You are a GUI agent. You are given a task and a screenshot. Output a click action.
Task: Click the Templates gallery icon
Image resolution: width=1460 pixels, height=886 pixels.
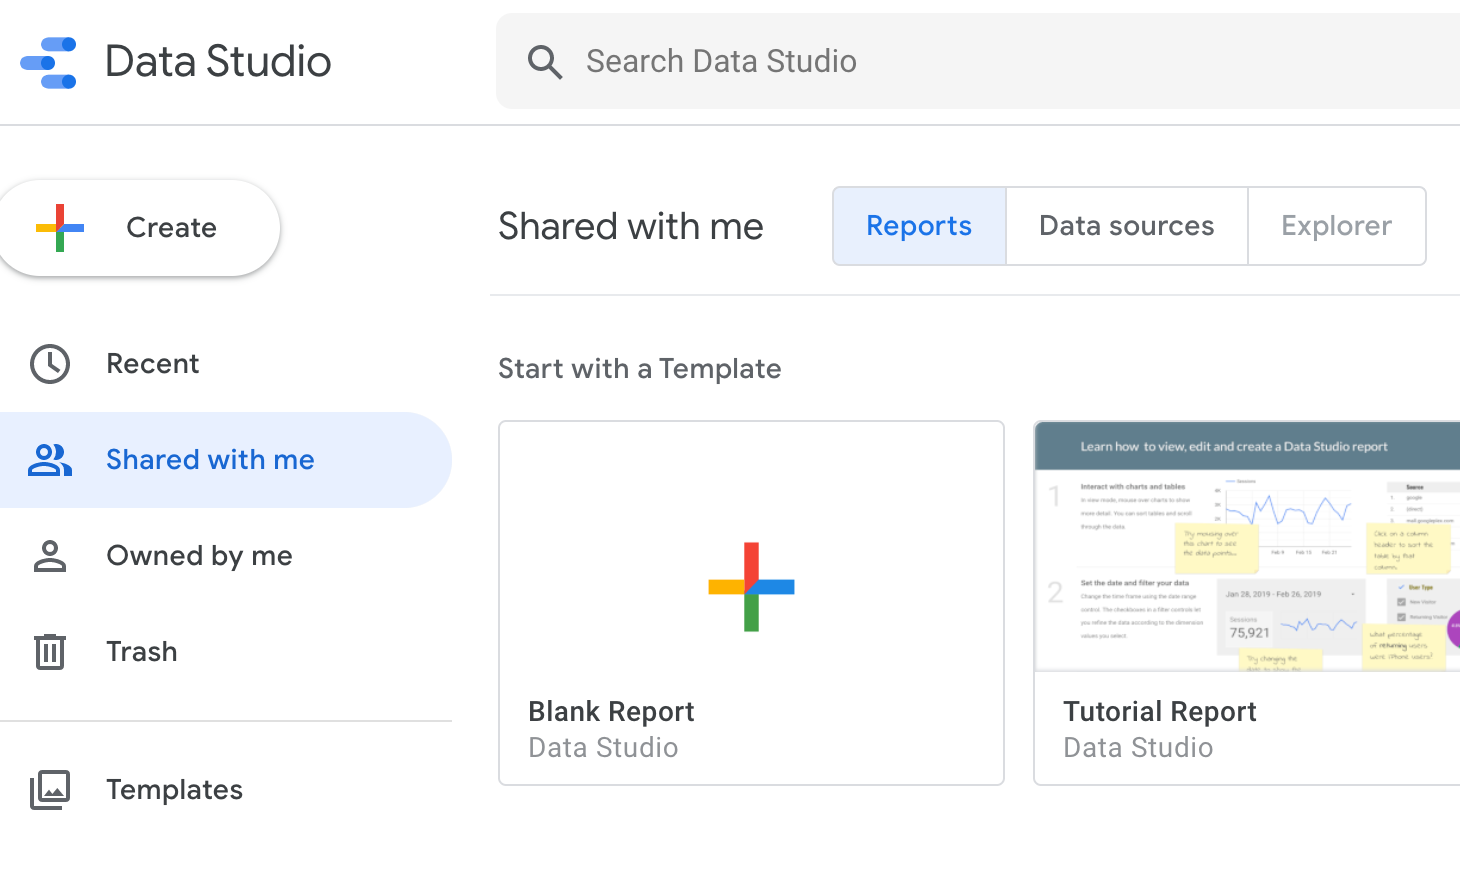50,790
